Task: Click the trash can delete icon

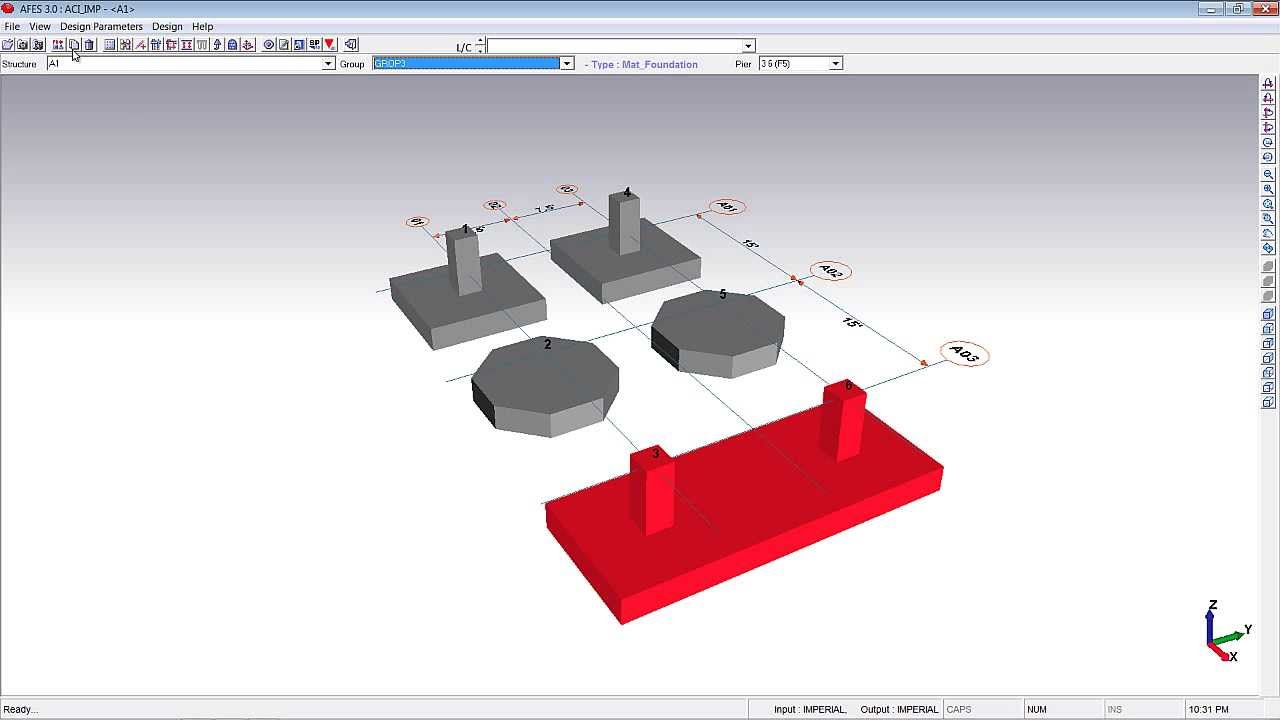Action: coord(89,45)
